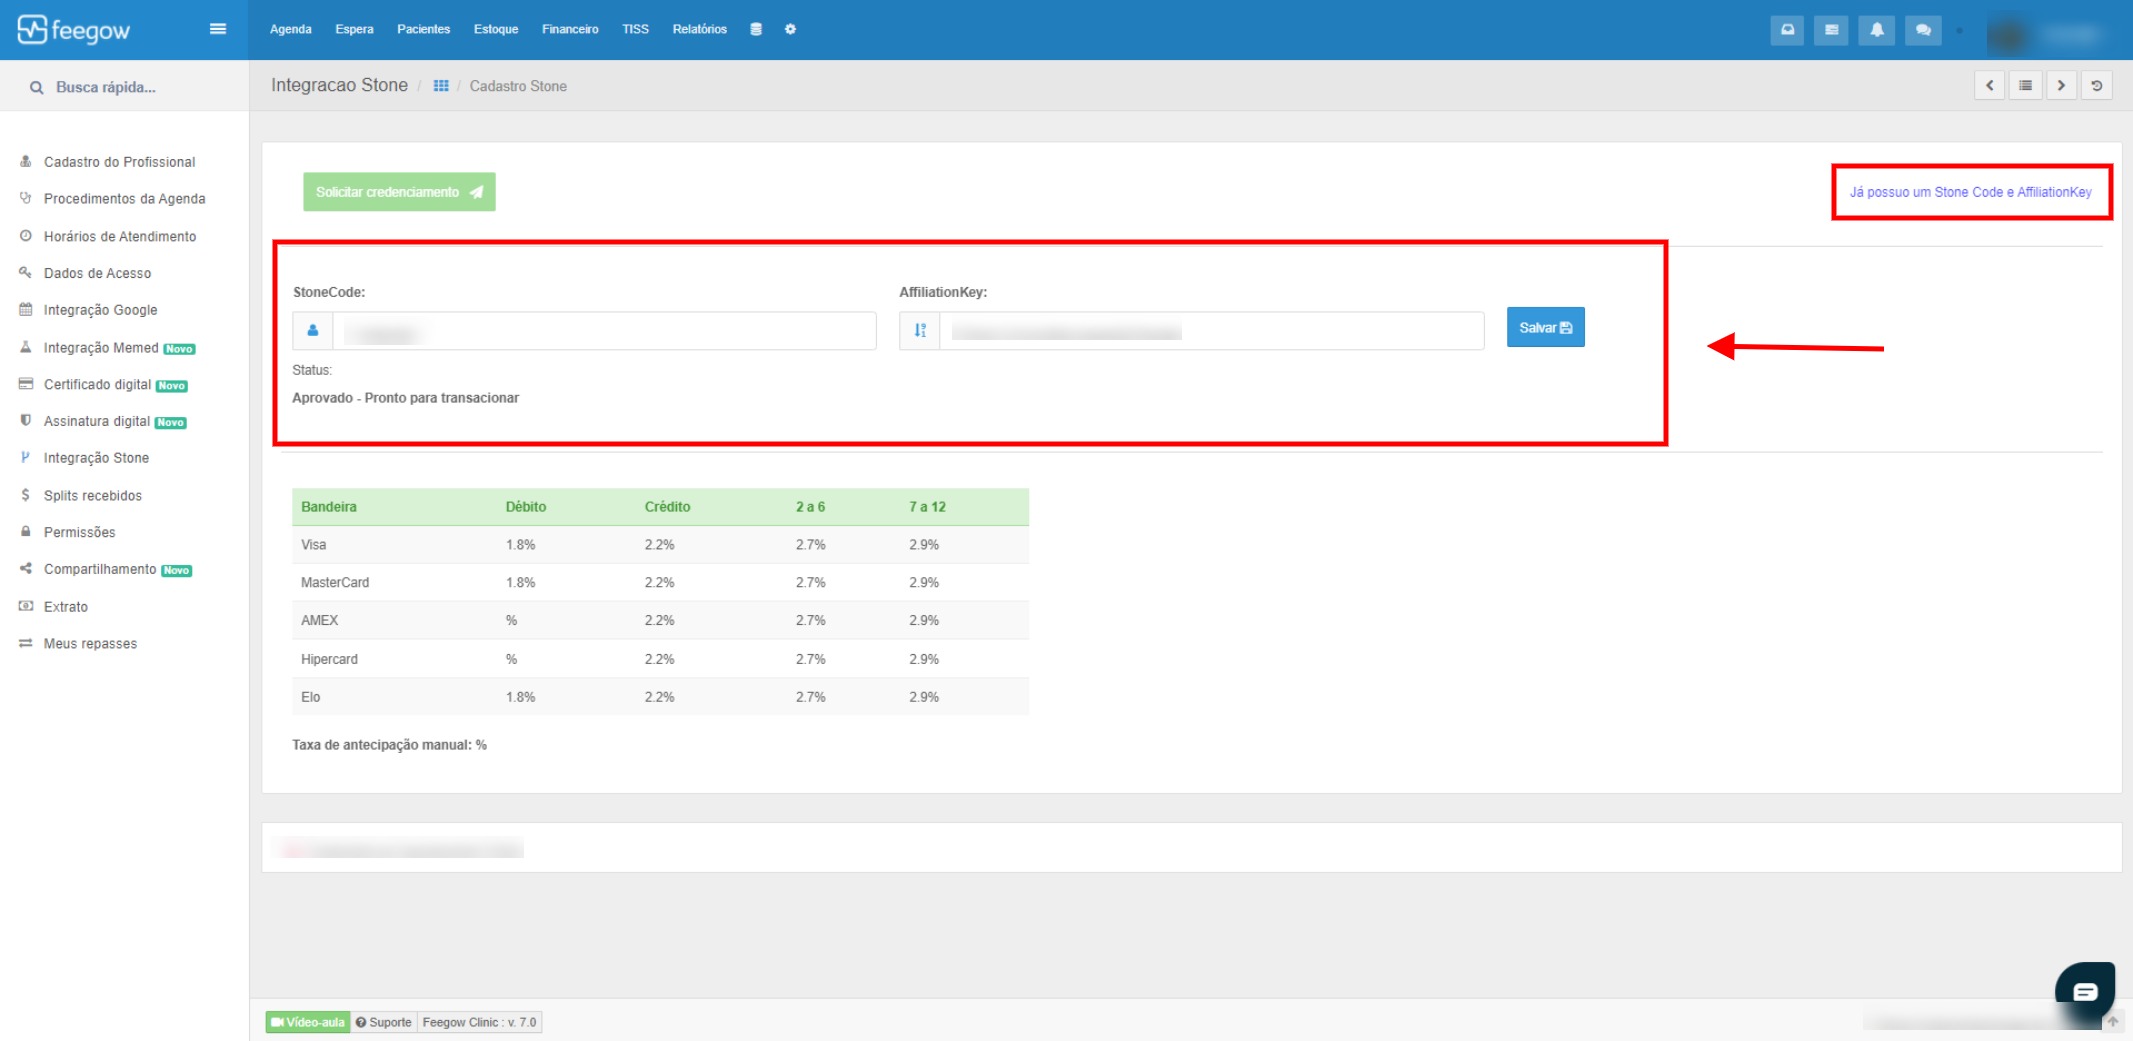
Task: Click Solicitar credenciamento button
Action: click(x=399, y=192)
